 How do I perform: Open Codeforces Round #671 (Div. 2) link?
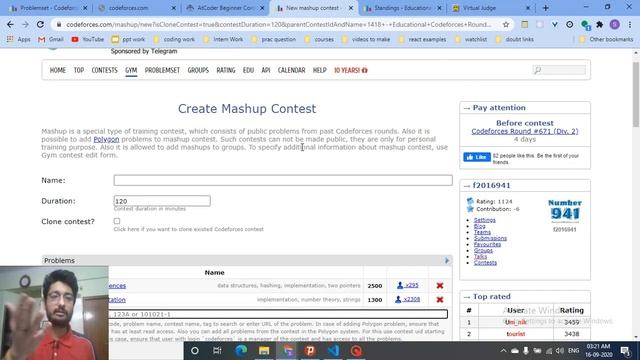tap(524, 131)
